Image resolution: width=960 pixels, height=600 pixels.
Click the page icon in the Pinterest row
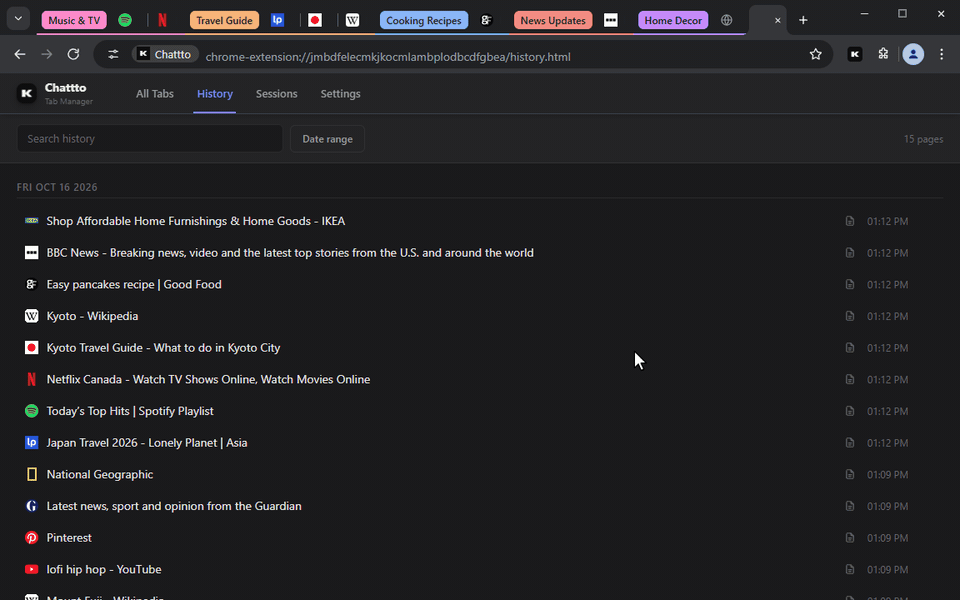tap(850, 538)
